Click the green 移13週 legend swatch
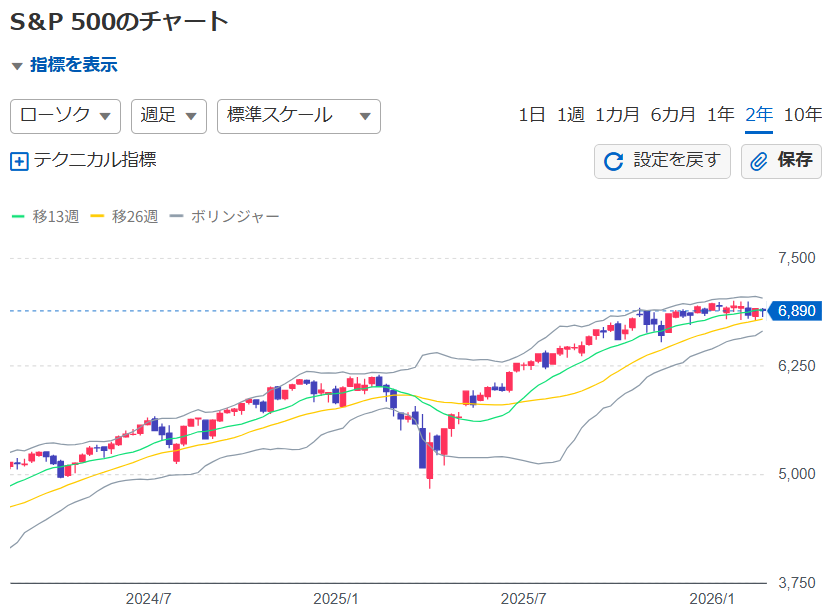 pyautogui.click(x=18, y=216)
